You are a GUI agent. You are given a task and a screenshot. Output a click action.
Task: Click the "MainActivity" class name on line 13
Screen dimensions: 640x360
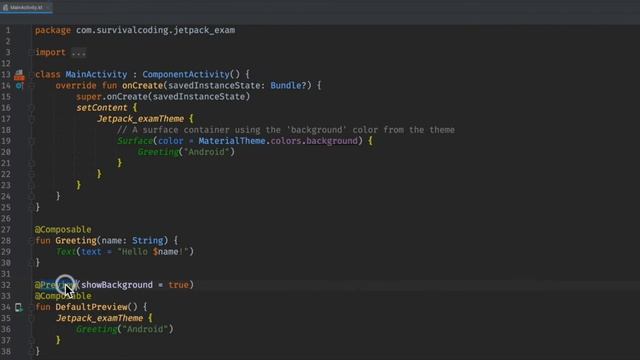coord(96,75)
